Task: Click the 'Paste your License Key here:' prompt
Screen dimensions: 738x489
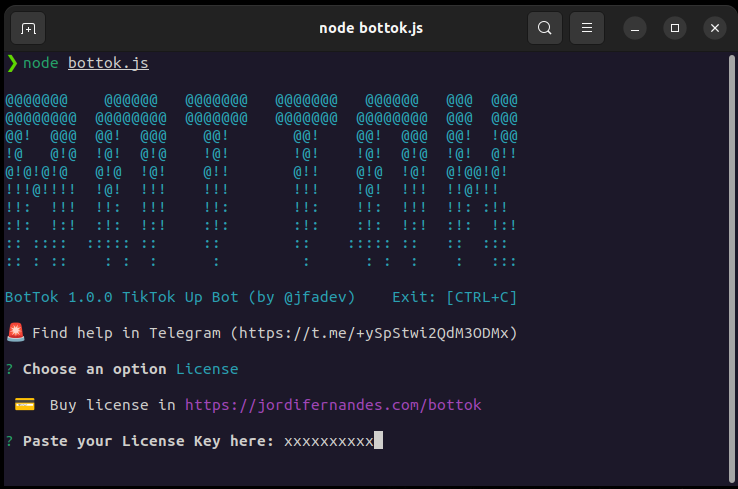Action: point(148,441)
